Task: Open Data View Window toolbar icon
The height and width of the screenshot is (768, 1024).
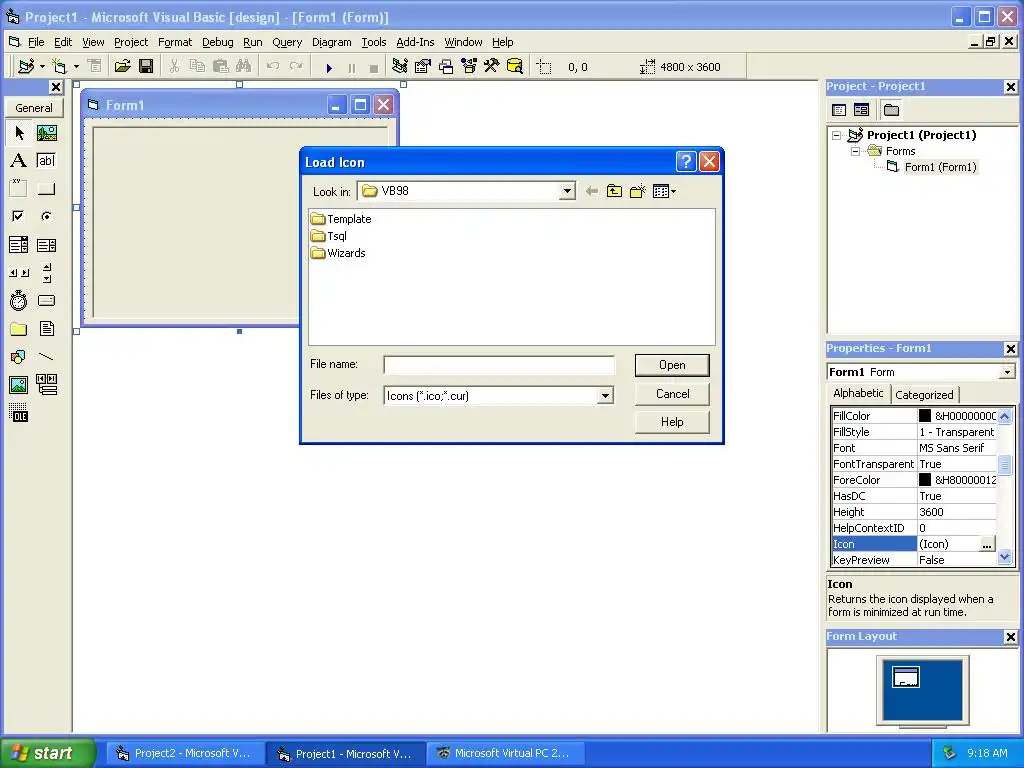Action: coord(515,66)
